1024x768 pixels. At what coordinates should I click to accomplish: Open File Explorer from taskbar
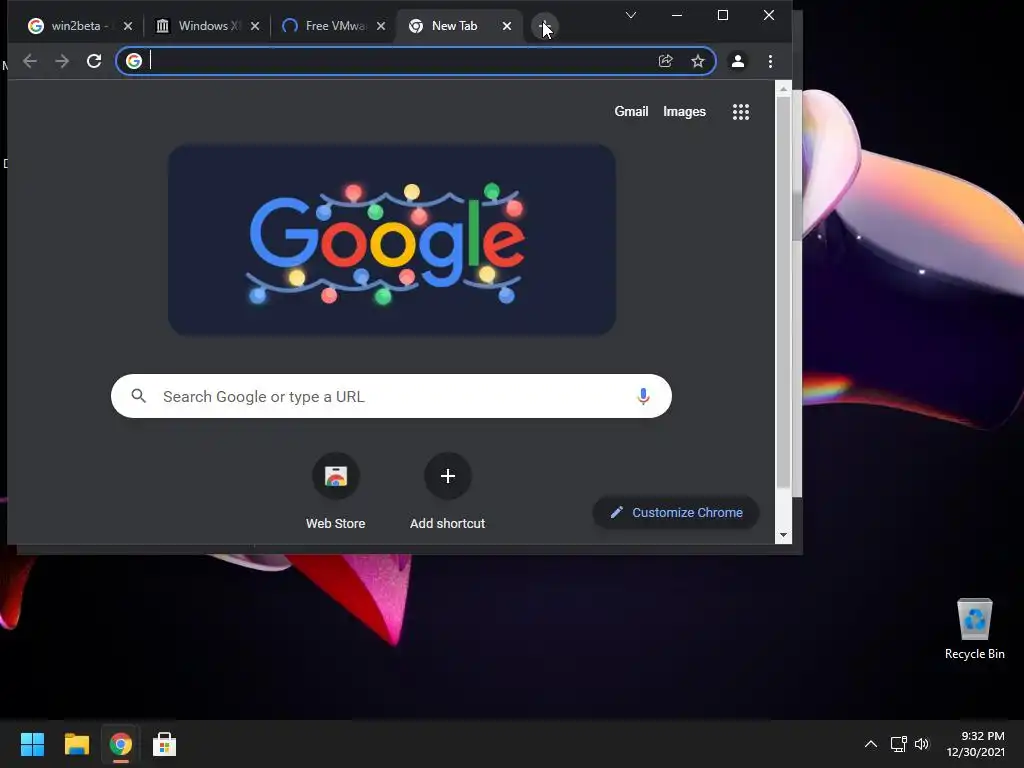click(76, 744)
